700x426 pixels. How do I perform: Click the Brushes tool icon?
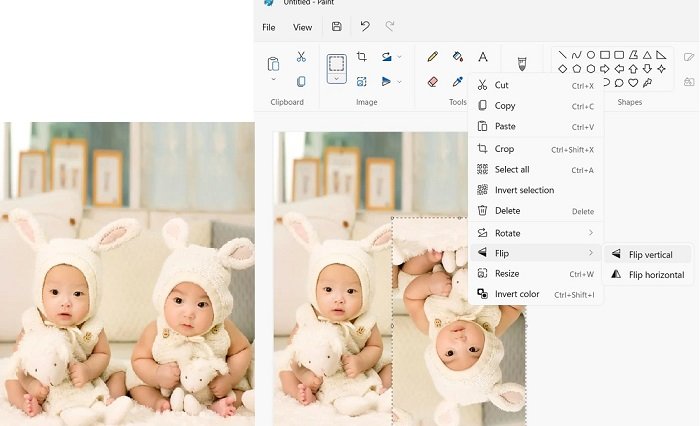point(521,62)
